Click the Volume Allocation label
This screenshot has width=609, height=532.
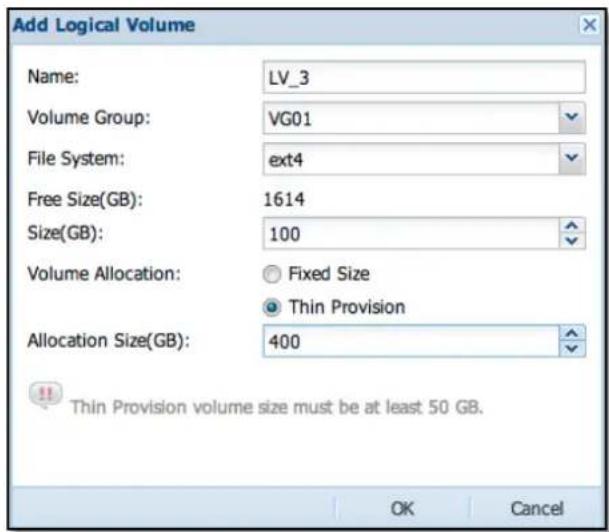[x=104, y=274]
